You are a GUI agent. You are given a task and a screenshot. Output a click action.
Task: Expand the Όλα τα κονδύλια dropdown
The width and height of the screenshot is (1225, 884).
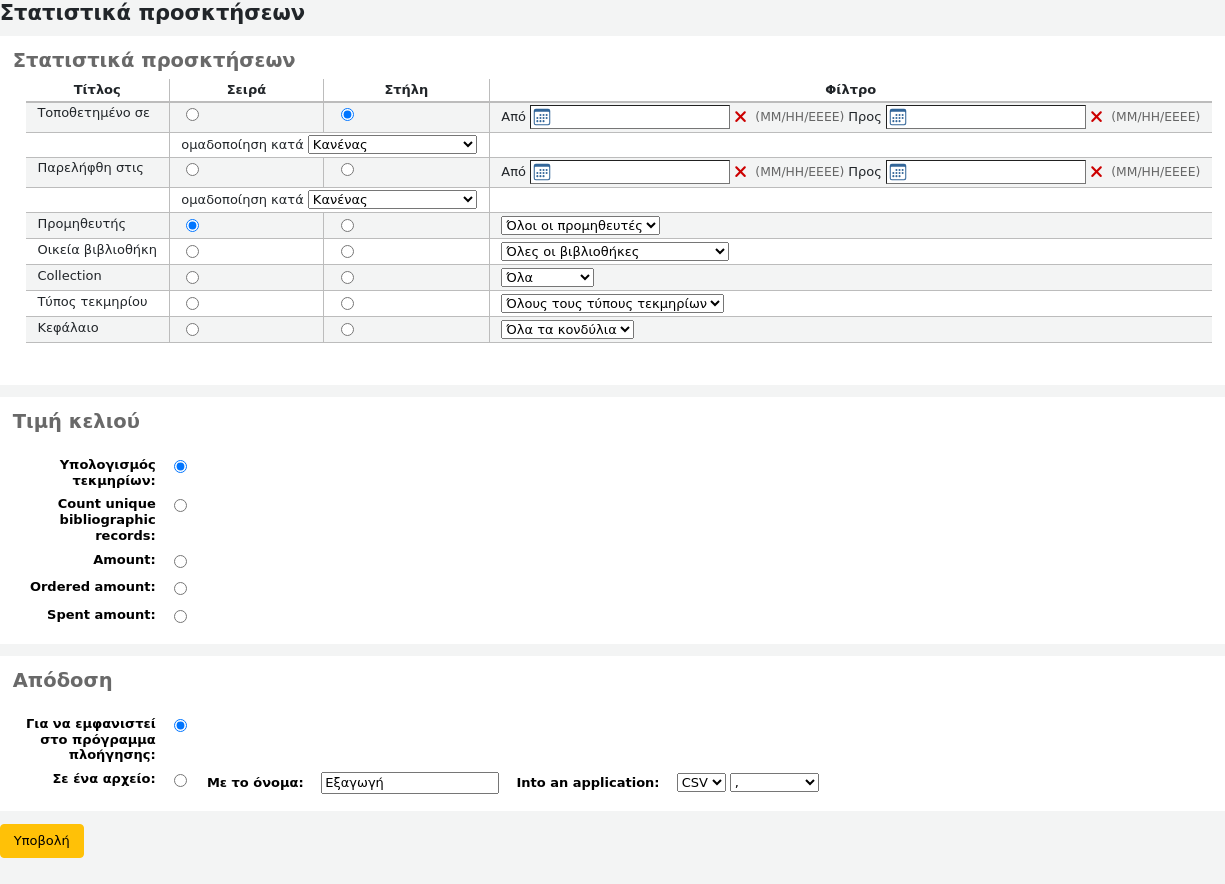pos(567,330)
